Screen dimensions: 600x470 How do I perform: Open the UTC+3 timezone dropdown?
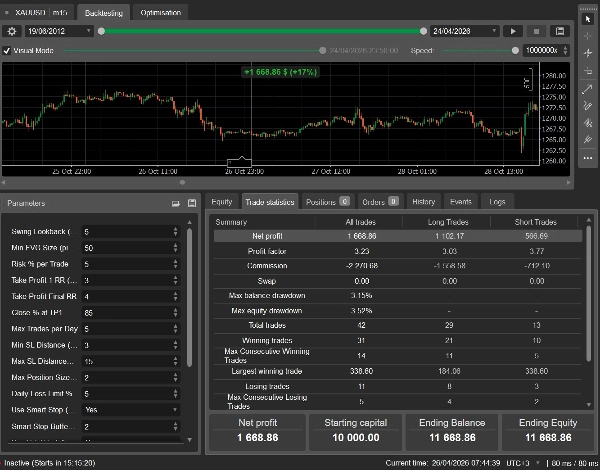tap(523, 463)
